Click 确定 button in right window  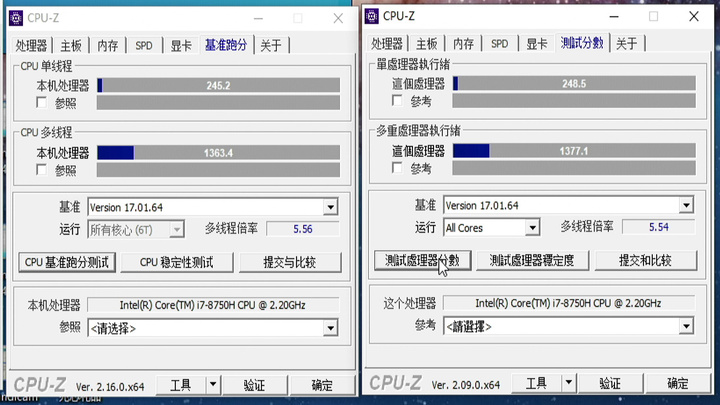pyautogui.click(x=678, y=382)
